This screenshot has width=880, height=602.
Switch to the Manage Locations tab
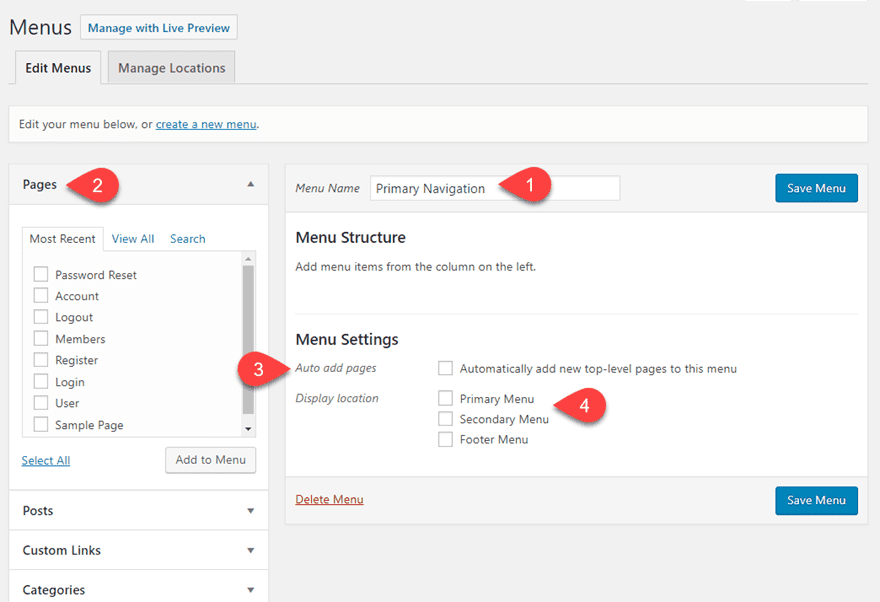tap(171, 68)
